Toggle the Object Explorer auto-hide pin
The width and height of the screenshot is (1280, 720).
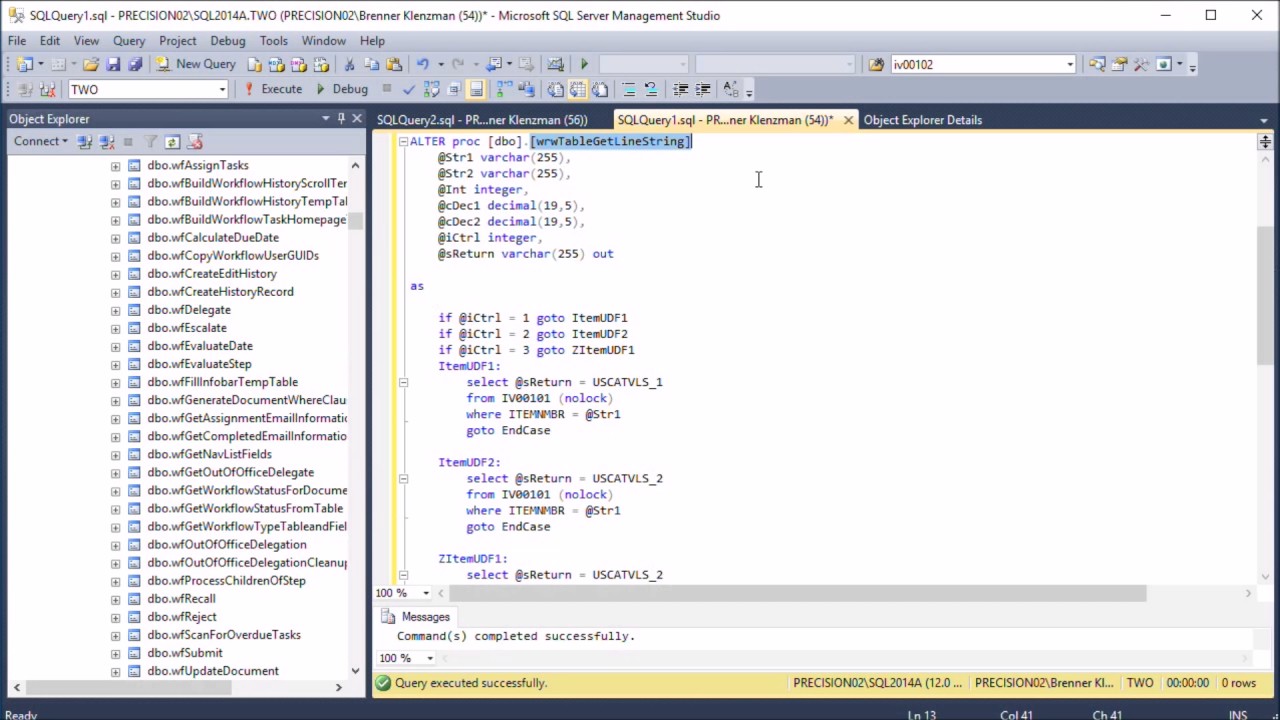pos(341,119)
